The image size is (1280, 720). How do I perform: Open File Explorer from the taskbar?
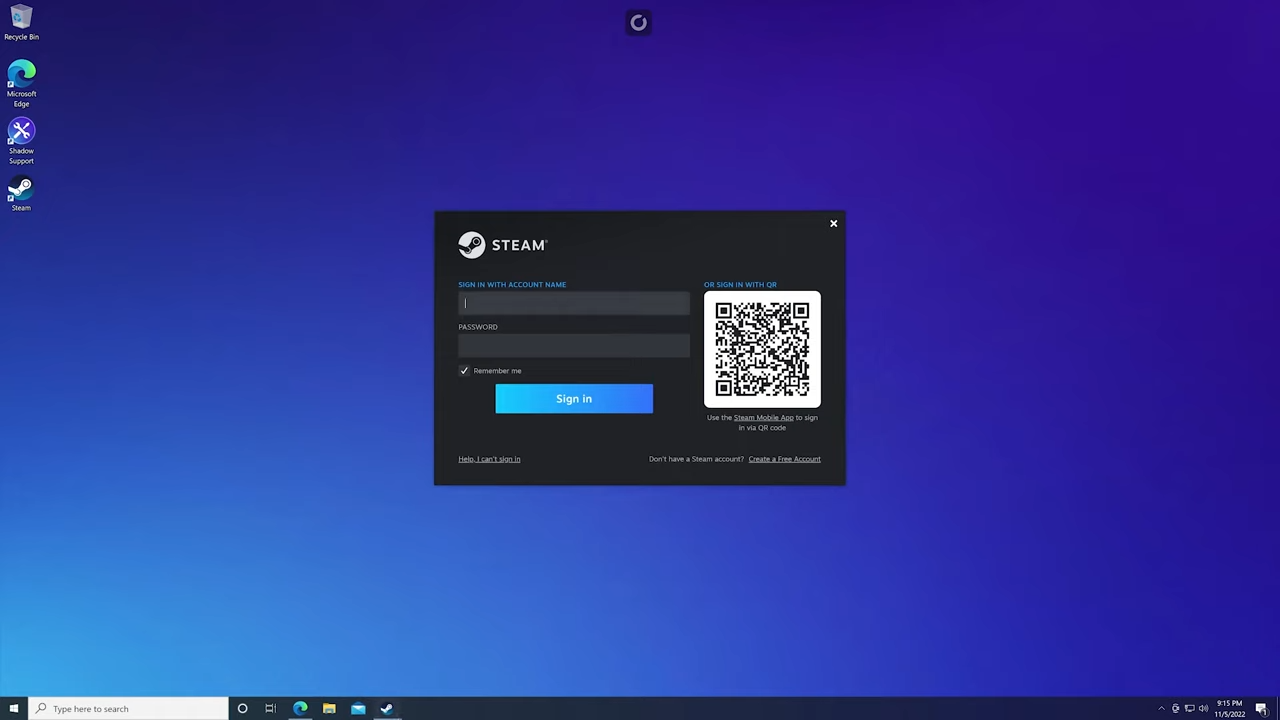tap(329, 709)
